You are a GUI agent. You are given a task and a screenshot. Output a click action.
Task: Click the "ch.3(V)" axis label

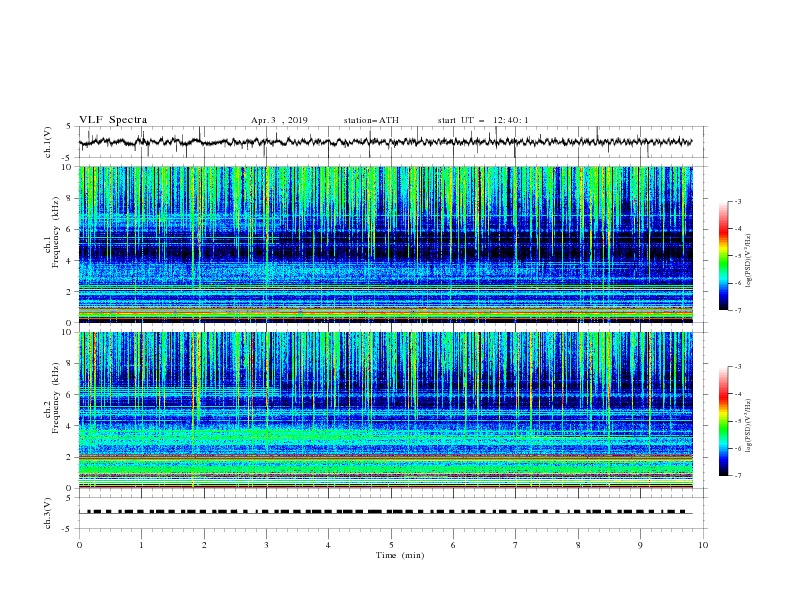coord(48,513)
